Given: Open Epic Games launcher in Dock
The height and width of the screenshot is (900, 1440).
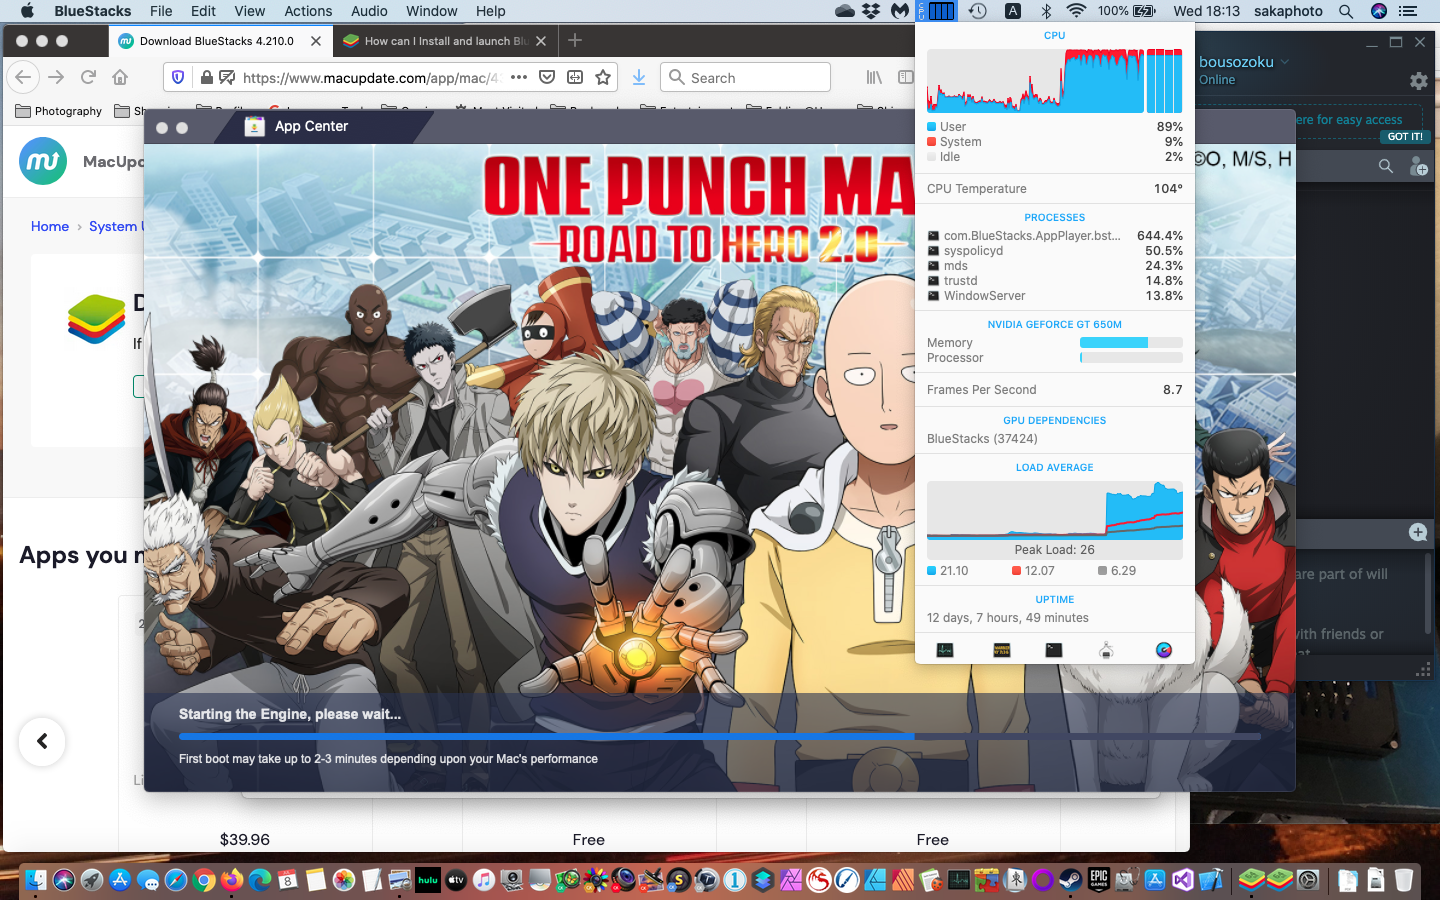Looking at the screenshot, I should tap(1099, 880).
